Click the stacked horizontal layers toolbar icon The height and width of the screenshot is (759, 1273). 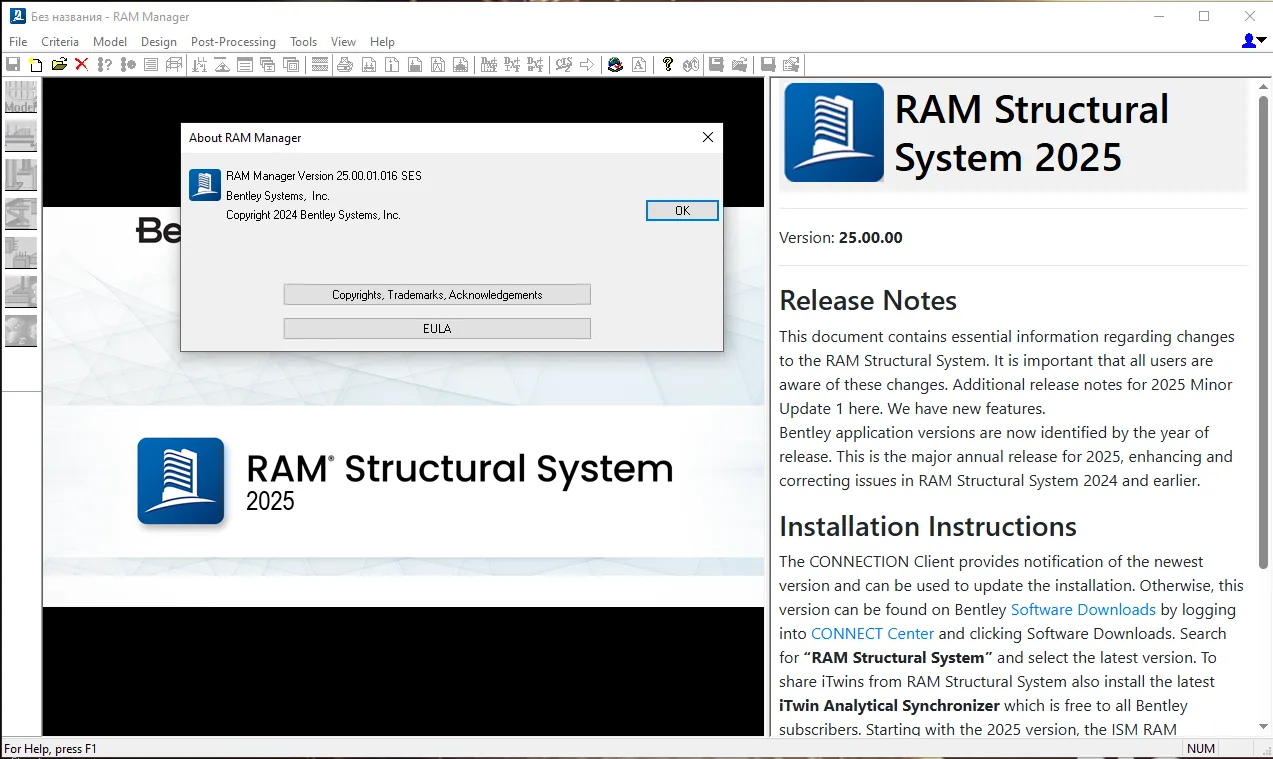pos(320,65)
